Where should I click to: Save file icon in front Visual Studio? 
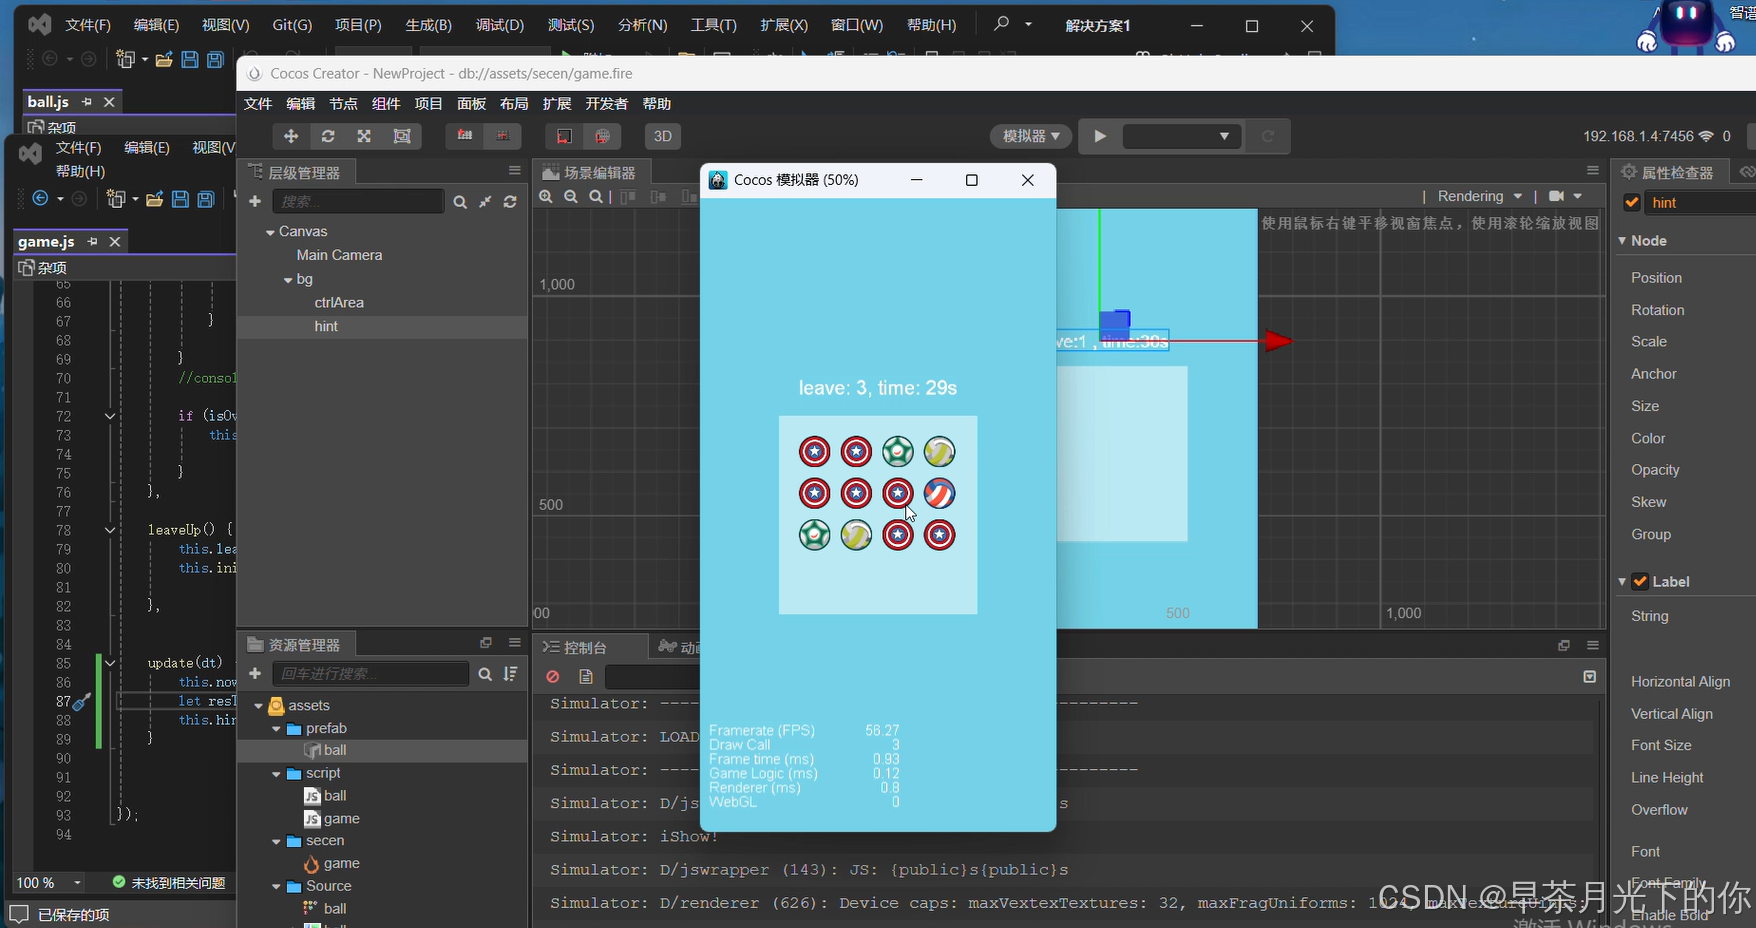[x=180, y=199]
